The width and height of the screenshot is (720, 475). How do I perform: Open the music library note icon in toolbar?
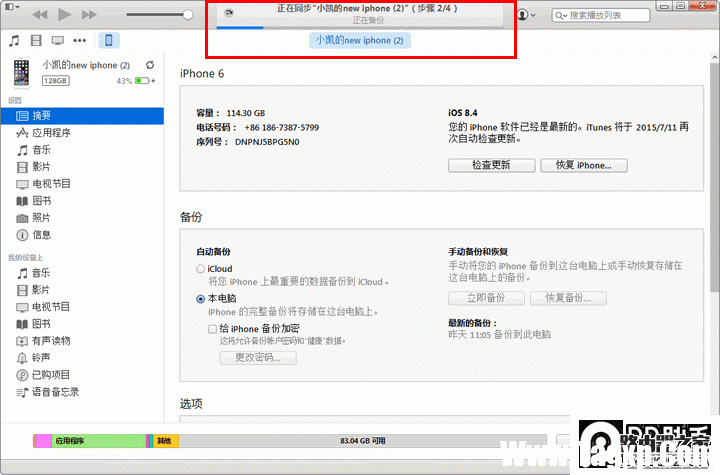(x=14, y=40)
